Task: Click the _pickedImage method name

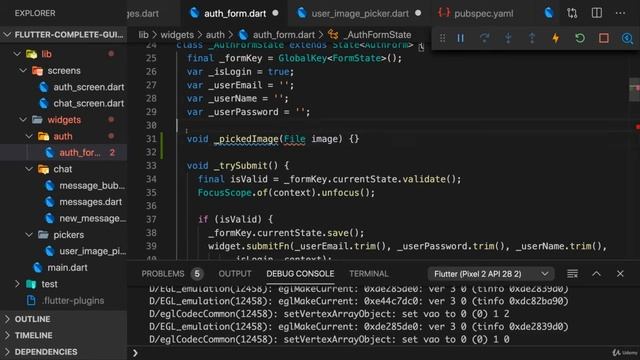Action: (x=246, y=139)
